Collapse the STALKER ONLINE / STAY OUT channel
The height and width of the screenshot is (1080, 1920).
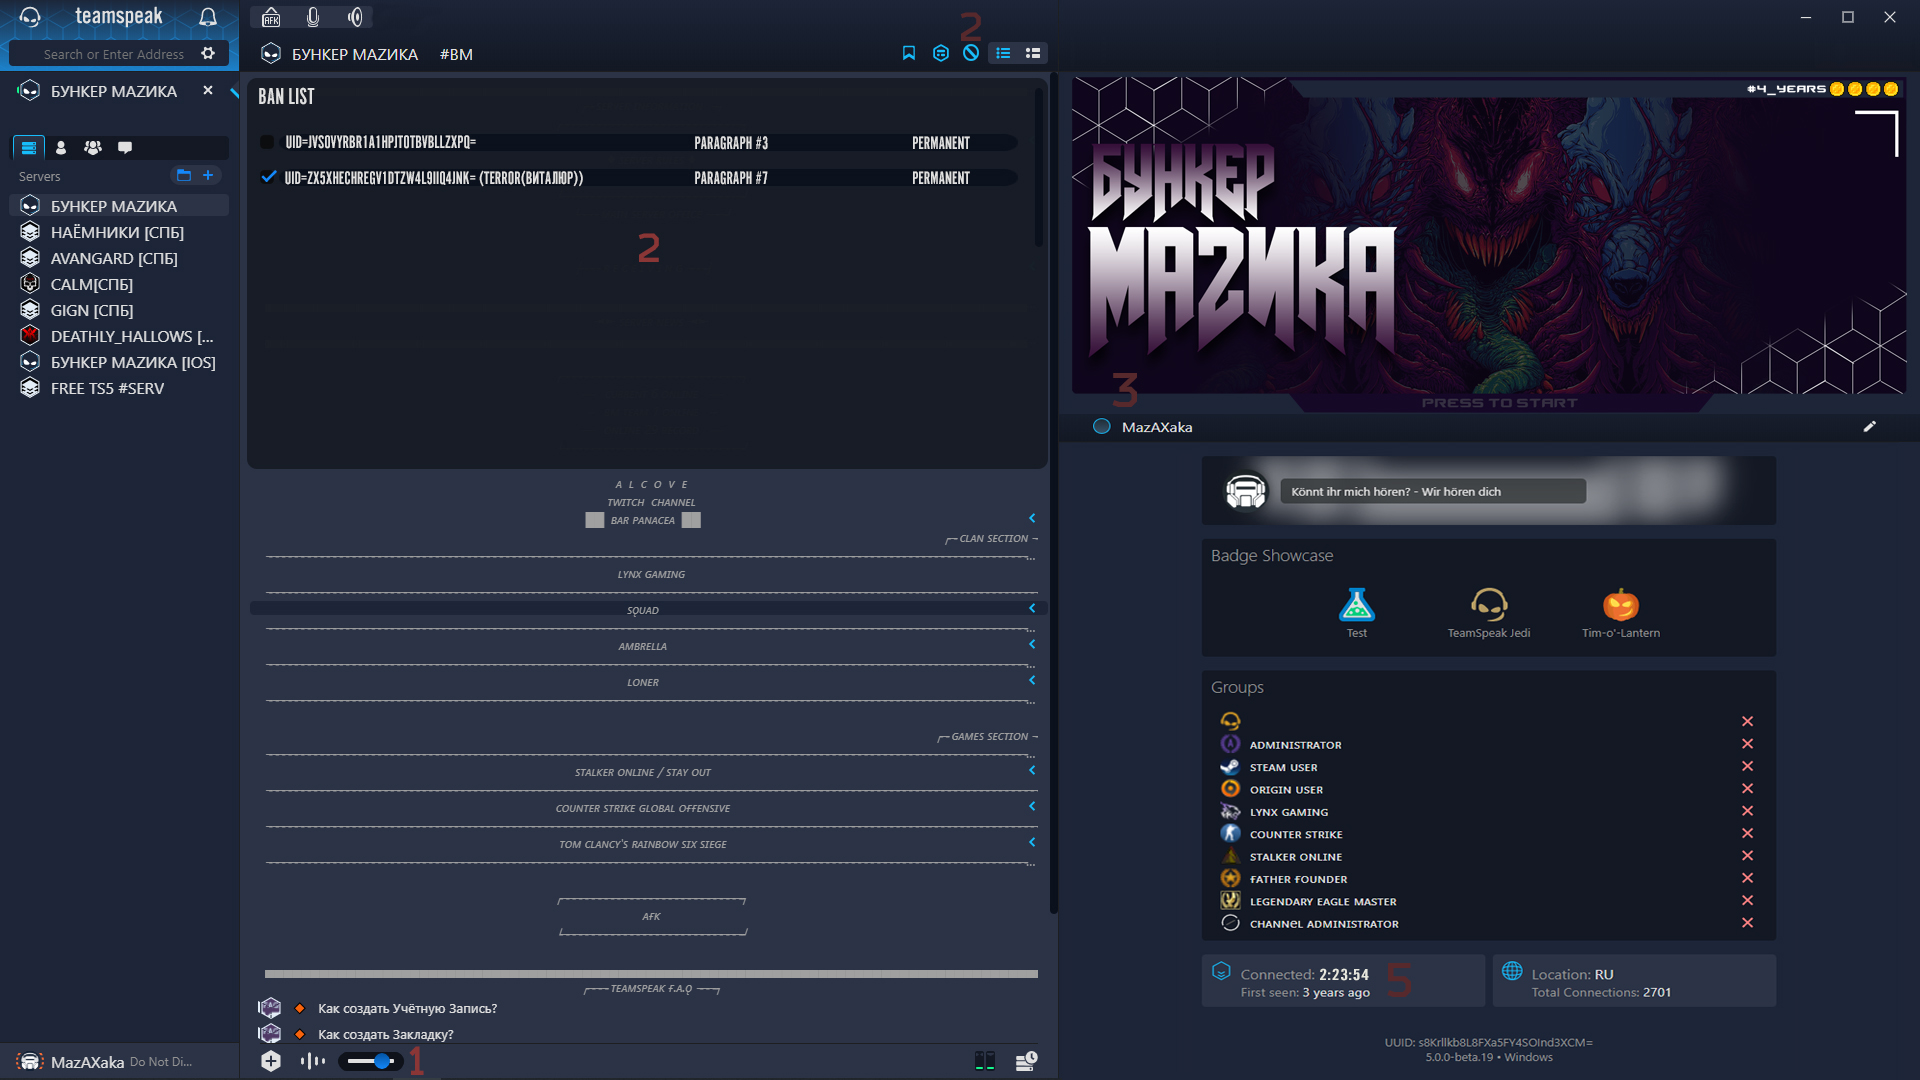1032,770
